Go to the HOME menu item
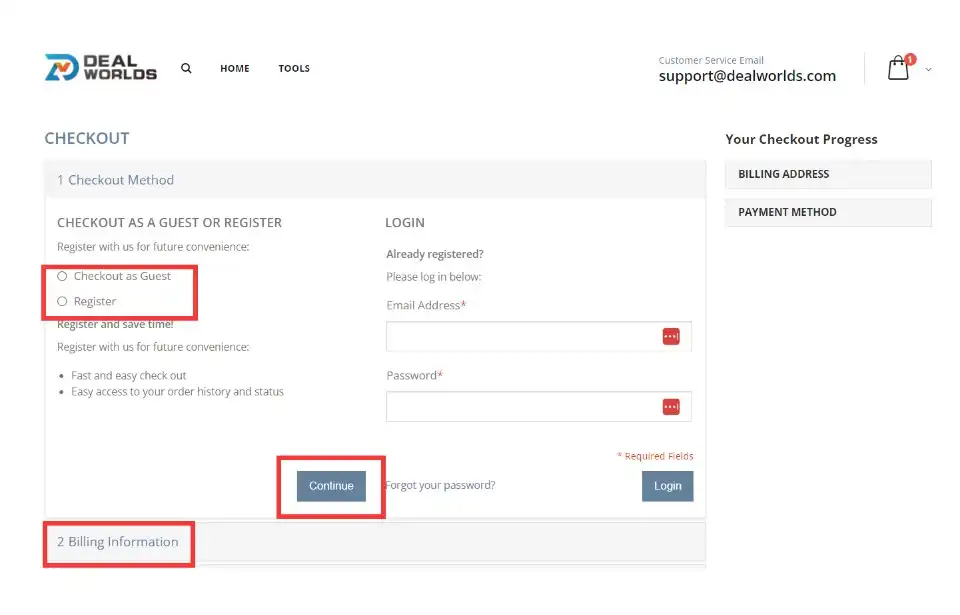The height and width of the screenshot is (615, 960). point(235,69)
